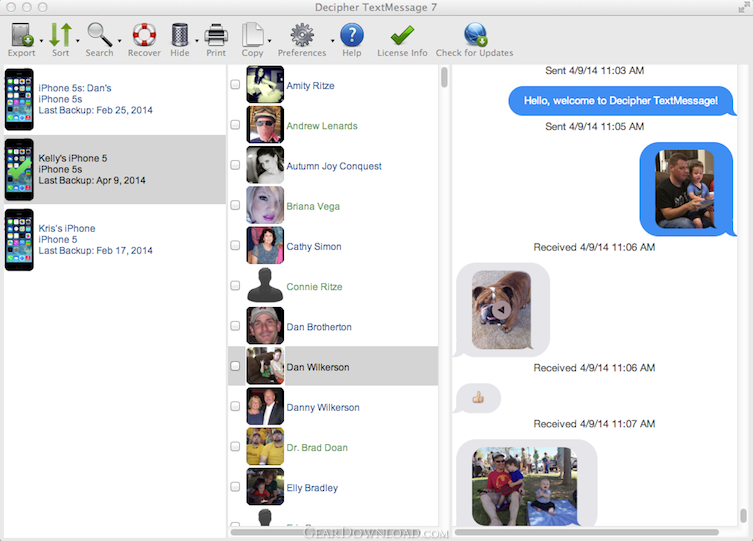Click the Export toolbar icon

point(22,35)
